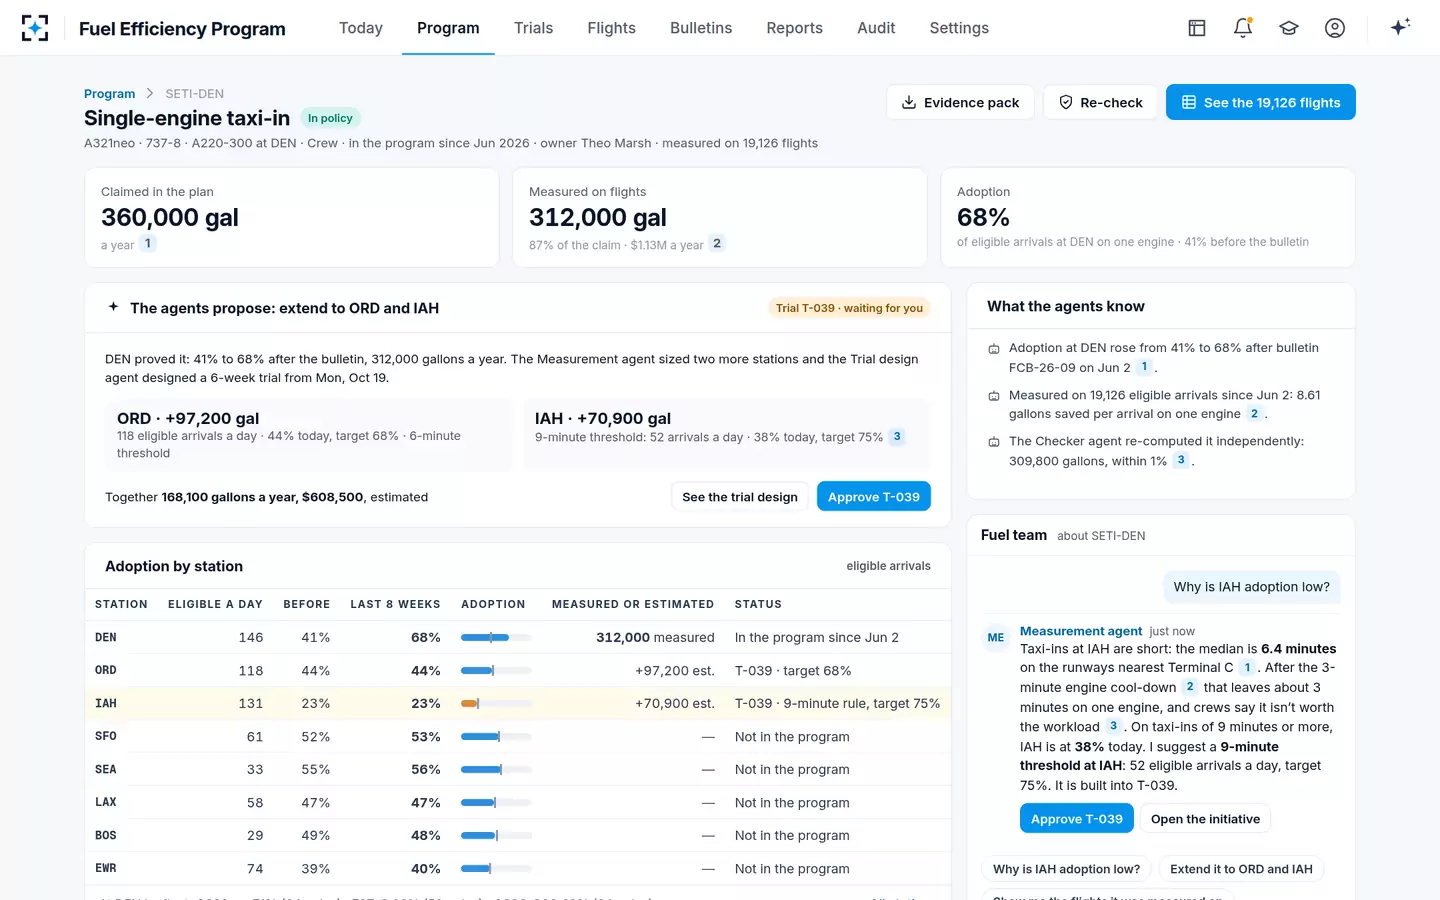Click citation 3 after the workload in chat
Screen dimensions: 1440x900
pos(1113,726)
